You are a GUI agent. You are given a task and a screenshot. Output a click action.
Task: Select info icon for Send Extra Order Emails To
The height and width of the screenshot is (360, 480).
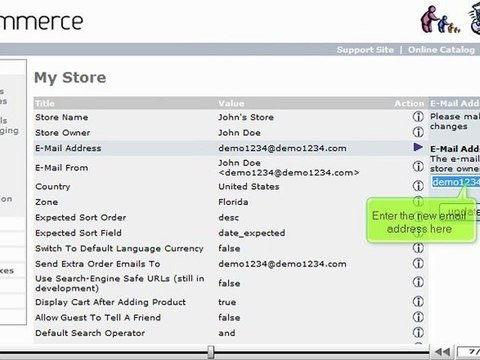(418, 263)
